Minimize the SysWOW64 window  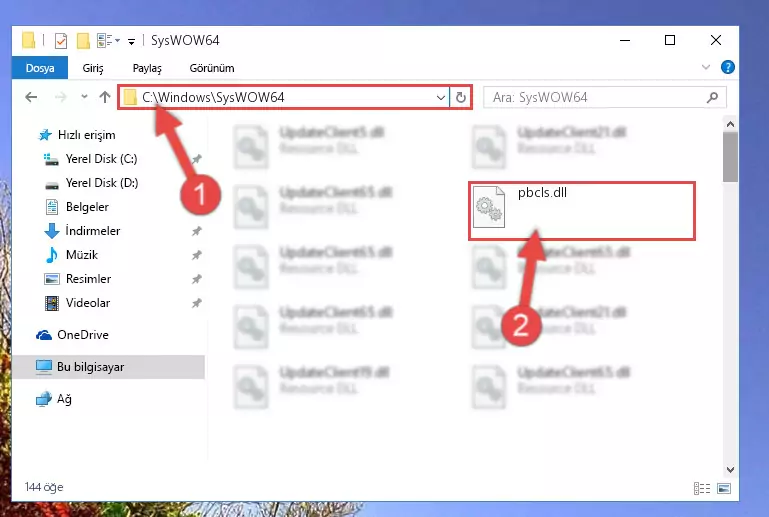point(625,41)
